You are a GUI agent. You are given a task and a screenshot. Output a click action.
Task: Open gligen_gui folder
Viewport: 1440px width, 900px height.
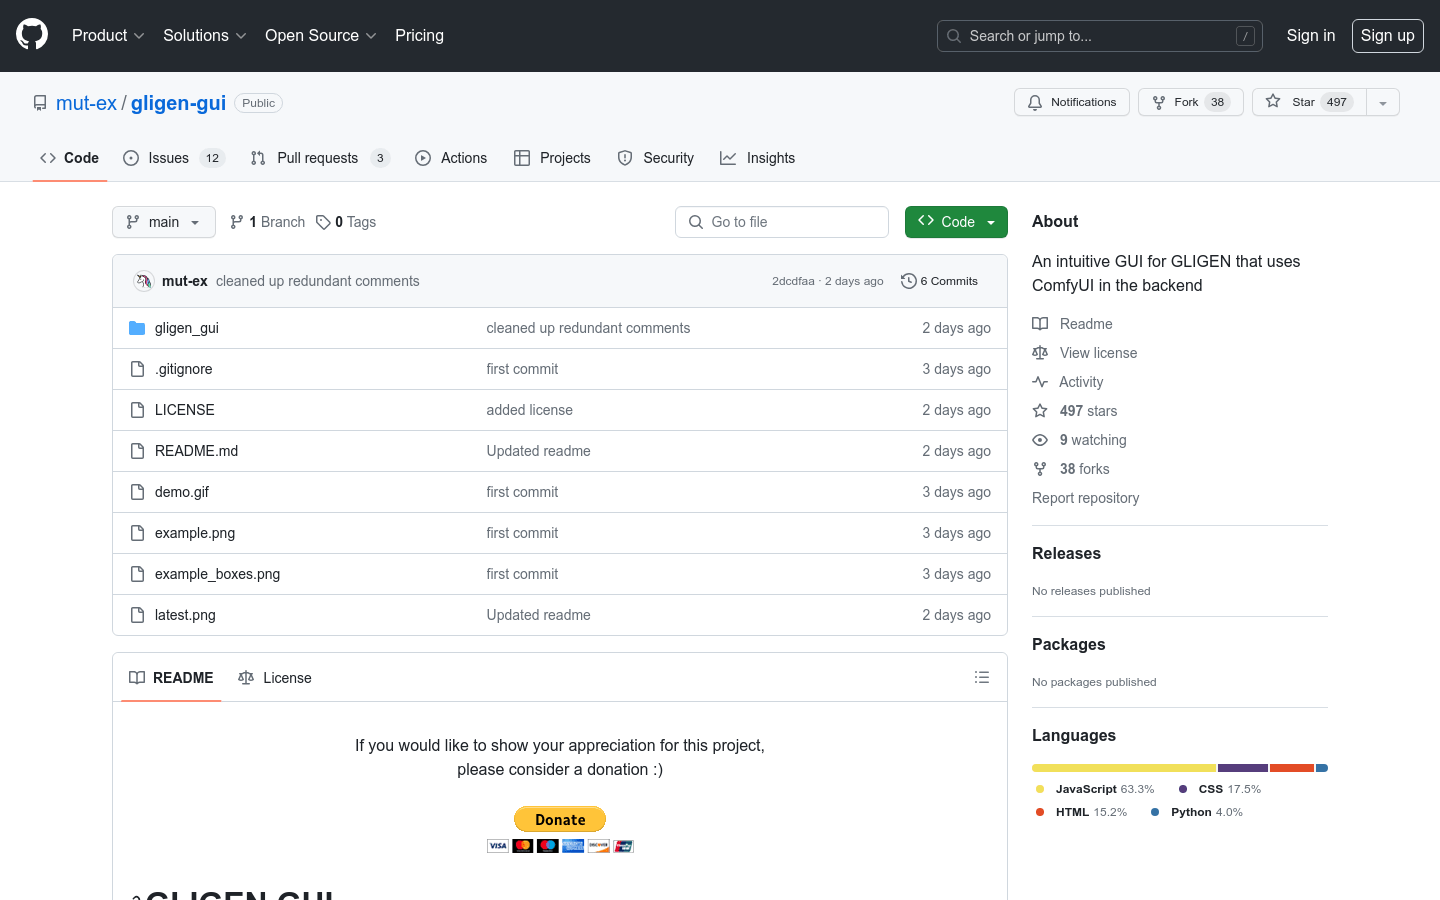[186, 328]
